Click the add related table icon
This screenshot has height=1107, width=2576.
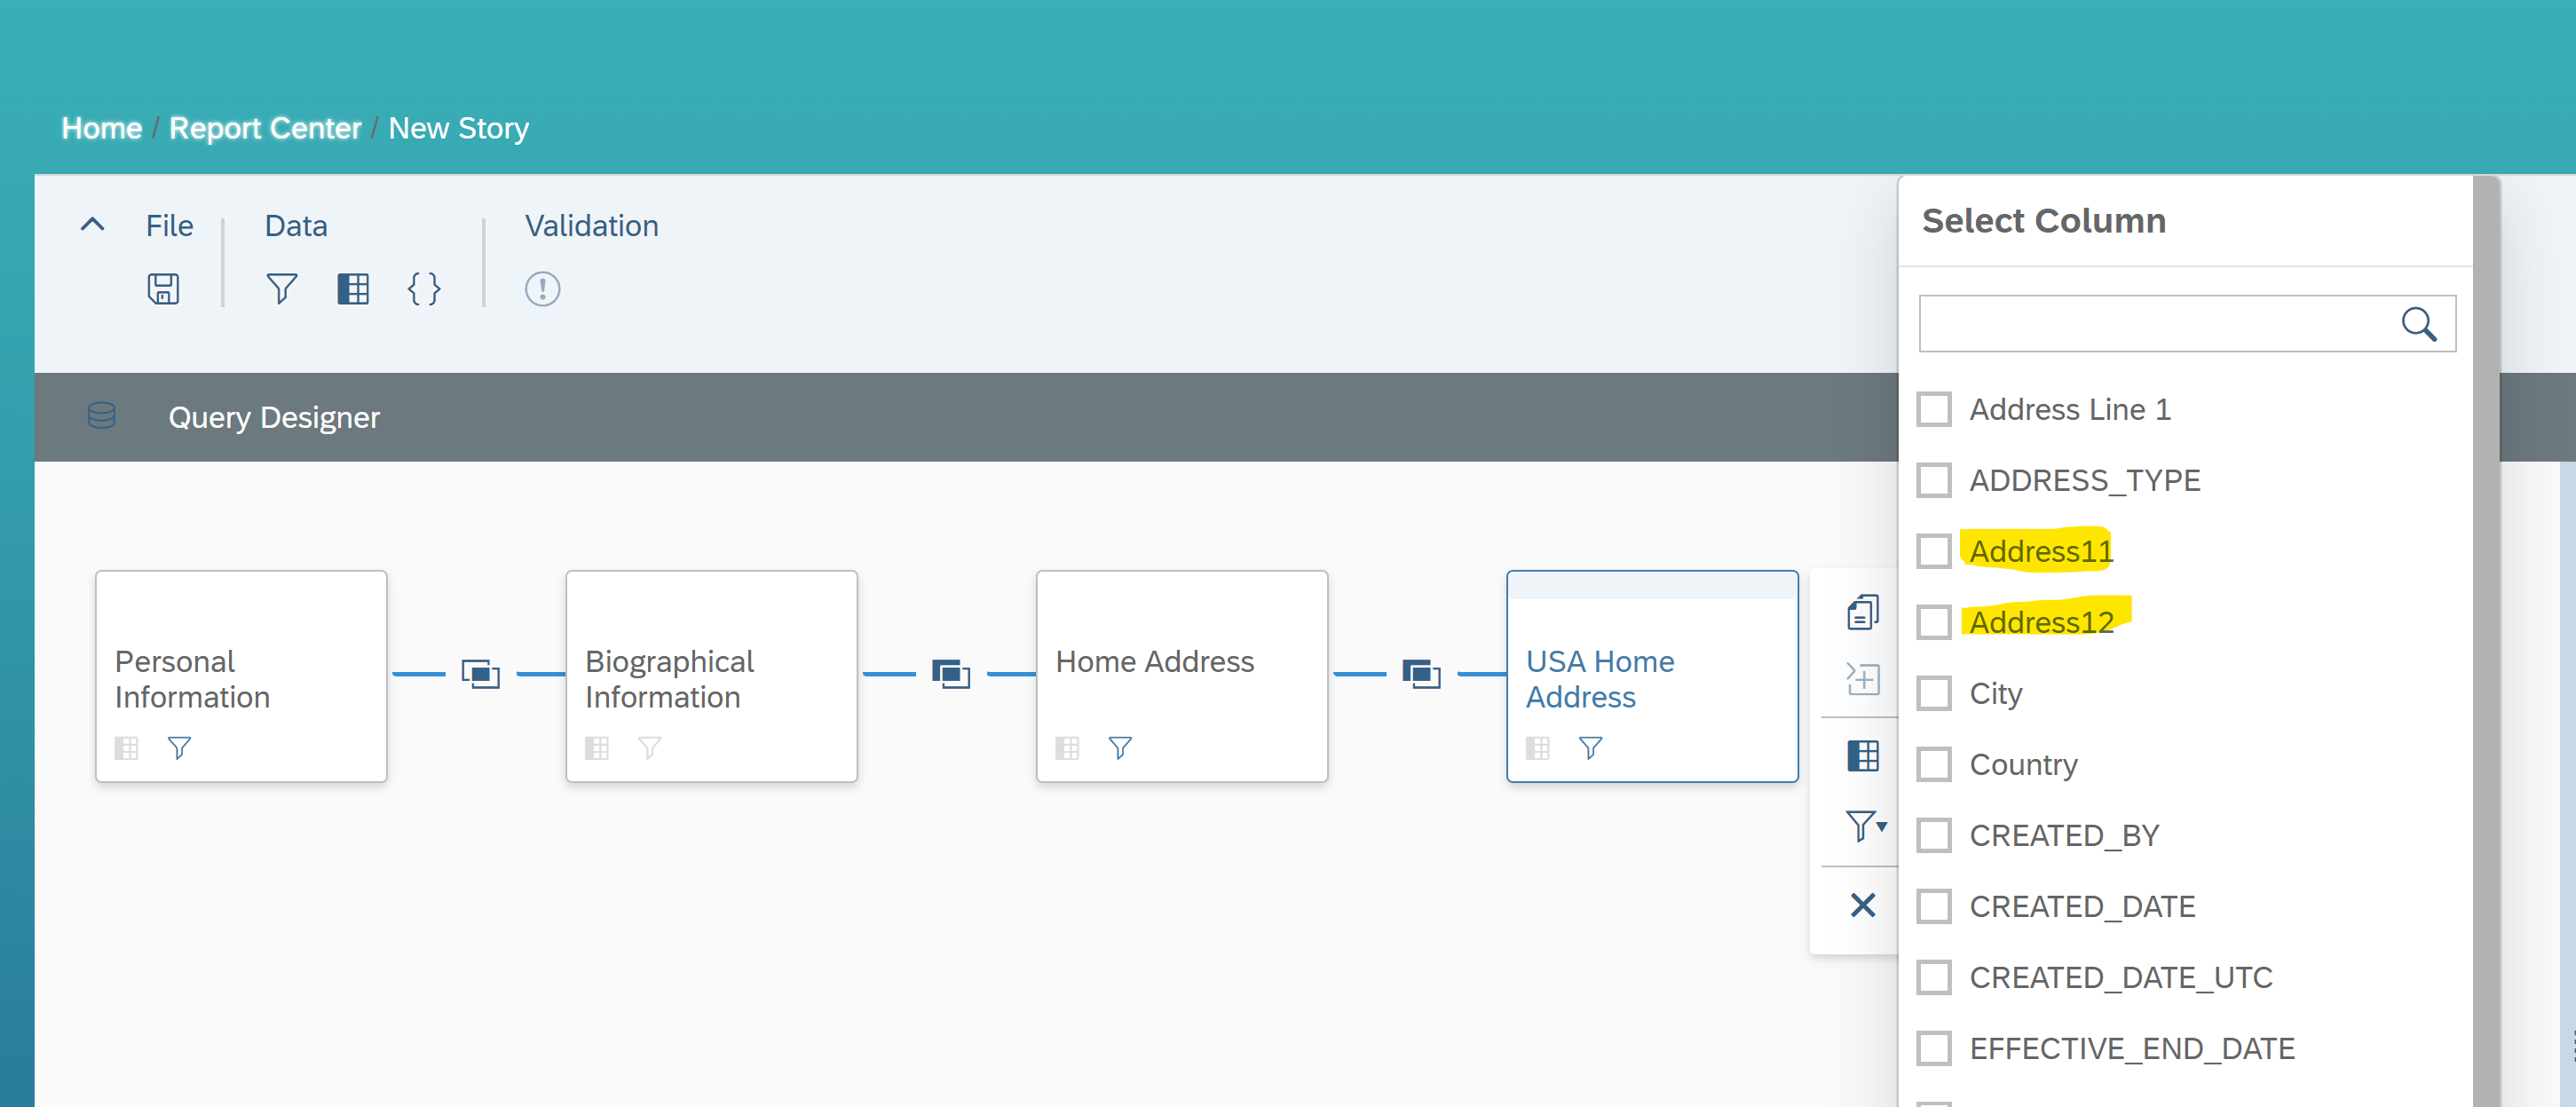pyautogui.click(x=1862, y=679)
